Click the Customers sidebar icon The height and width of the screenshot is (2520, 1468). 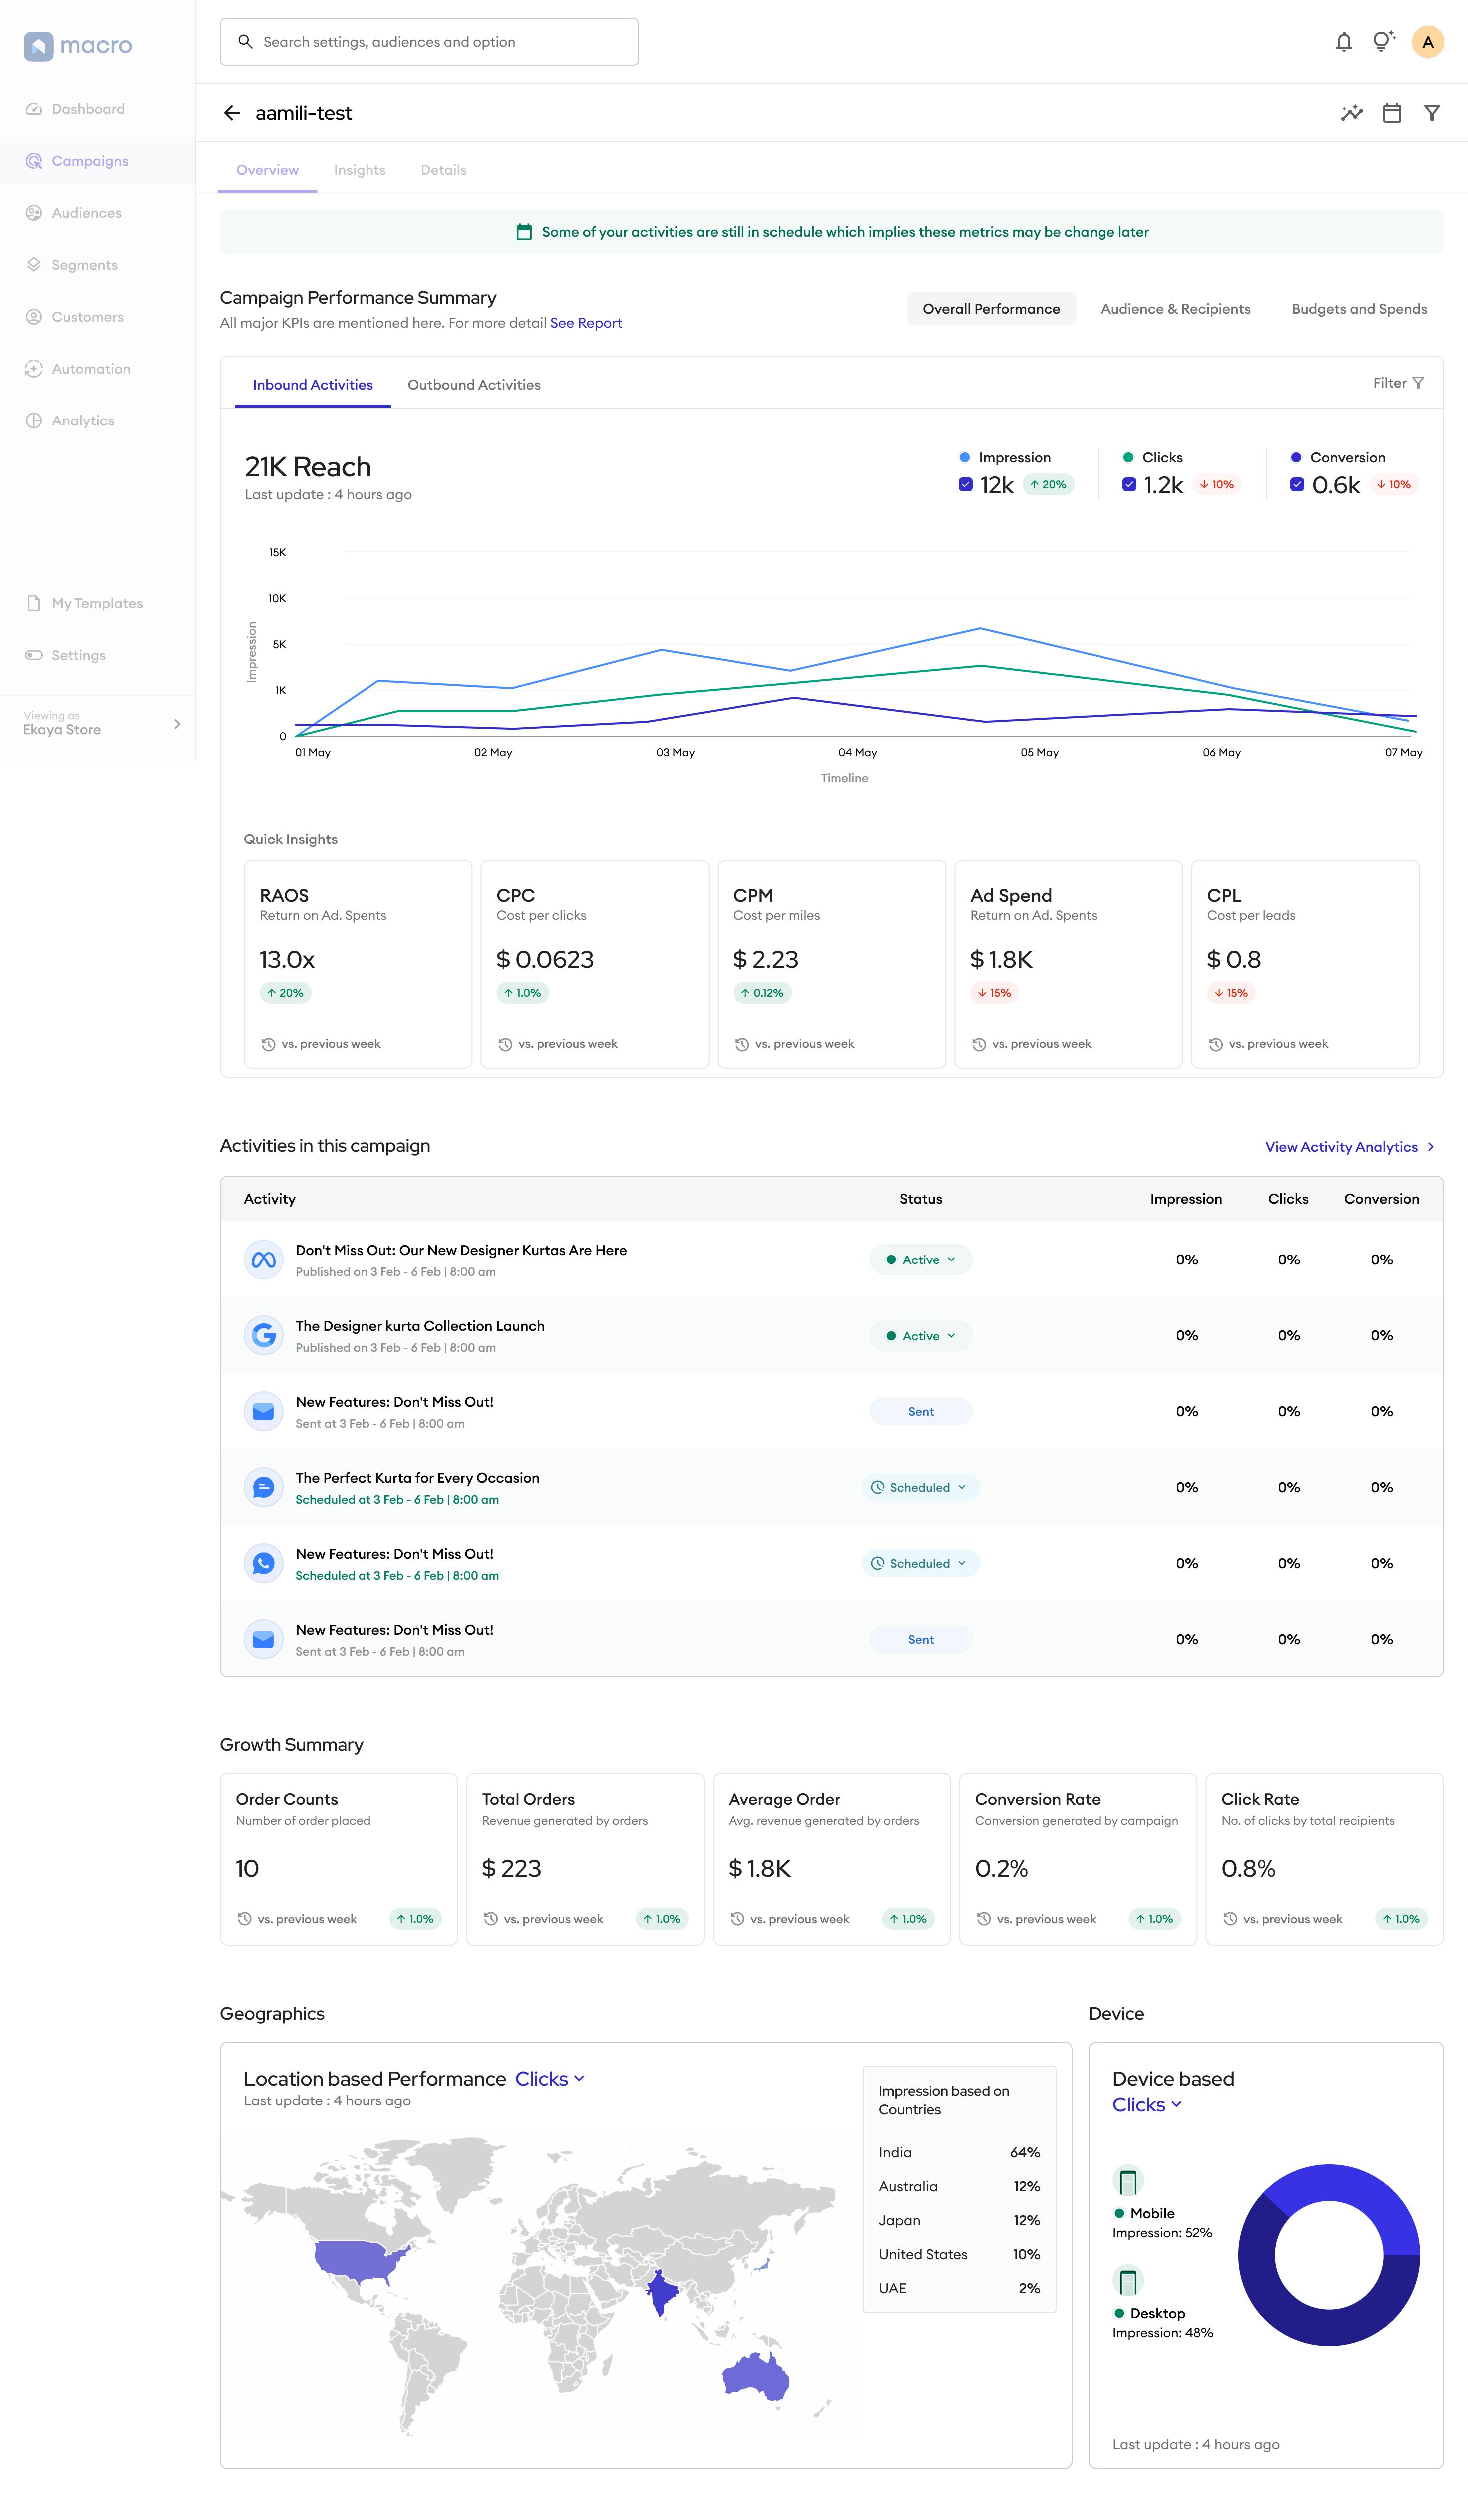[x=34, y=317]
